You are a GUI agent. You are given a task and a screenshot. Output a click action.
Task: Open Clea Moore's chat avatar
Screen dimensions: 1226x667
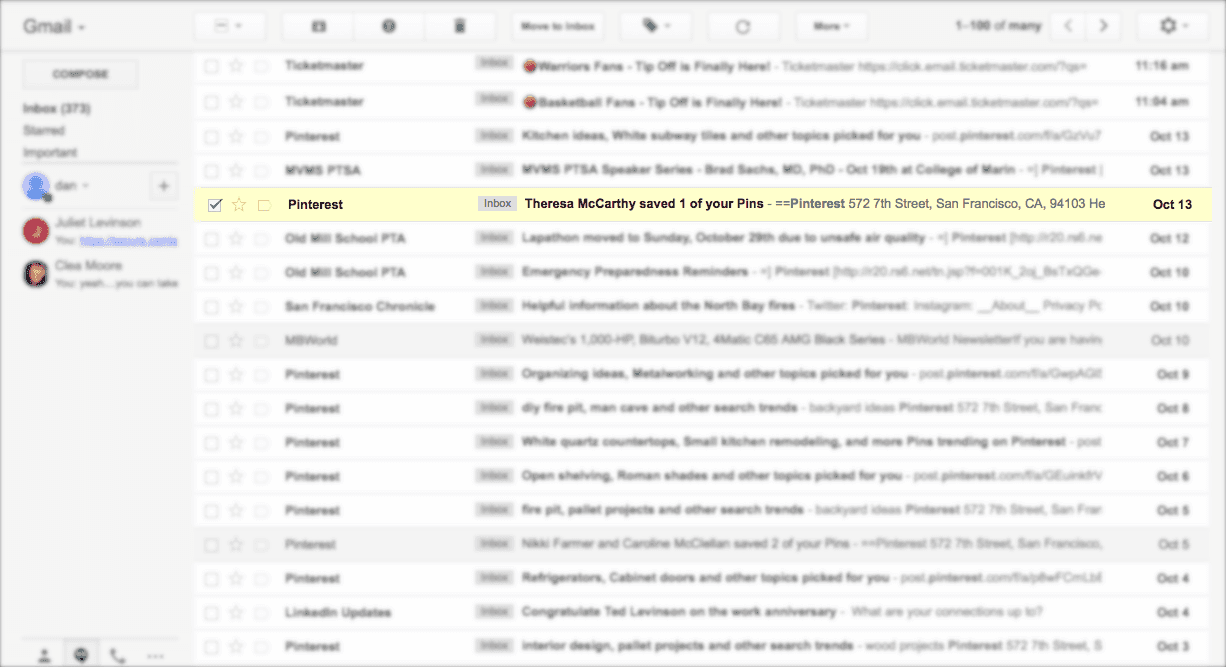point(35,274)
